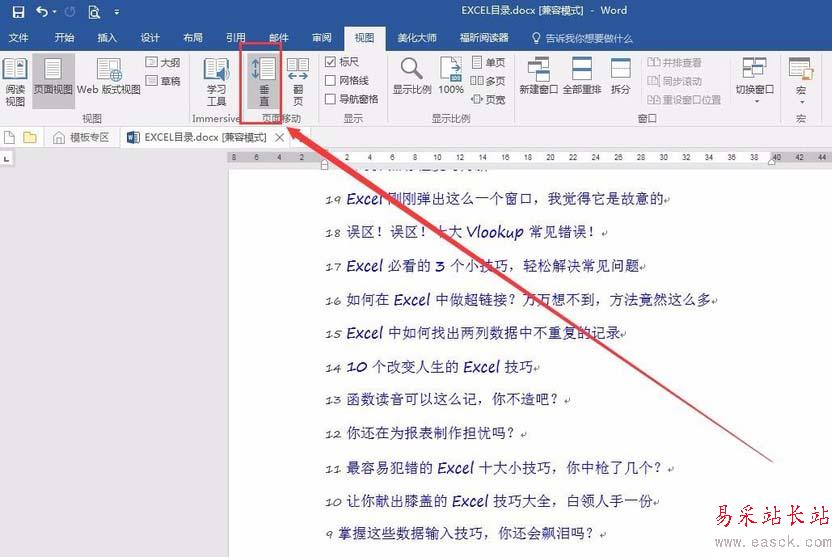Switch to Web 版式视图
The height and width of the screenshot is (557, 832).
click(x=109, y=76)
